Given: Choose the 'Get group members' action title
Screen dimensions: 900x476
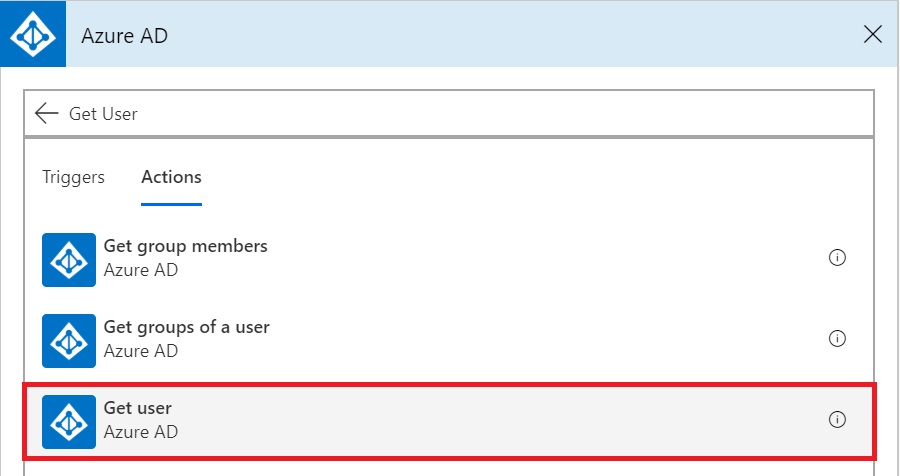Looking at the screenshot, I should point(185,246).
